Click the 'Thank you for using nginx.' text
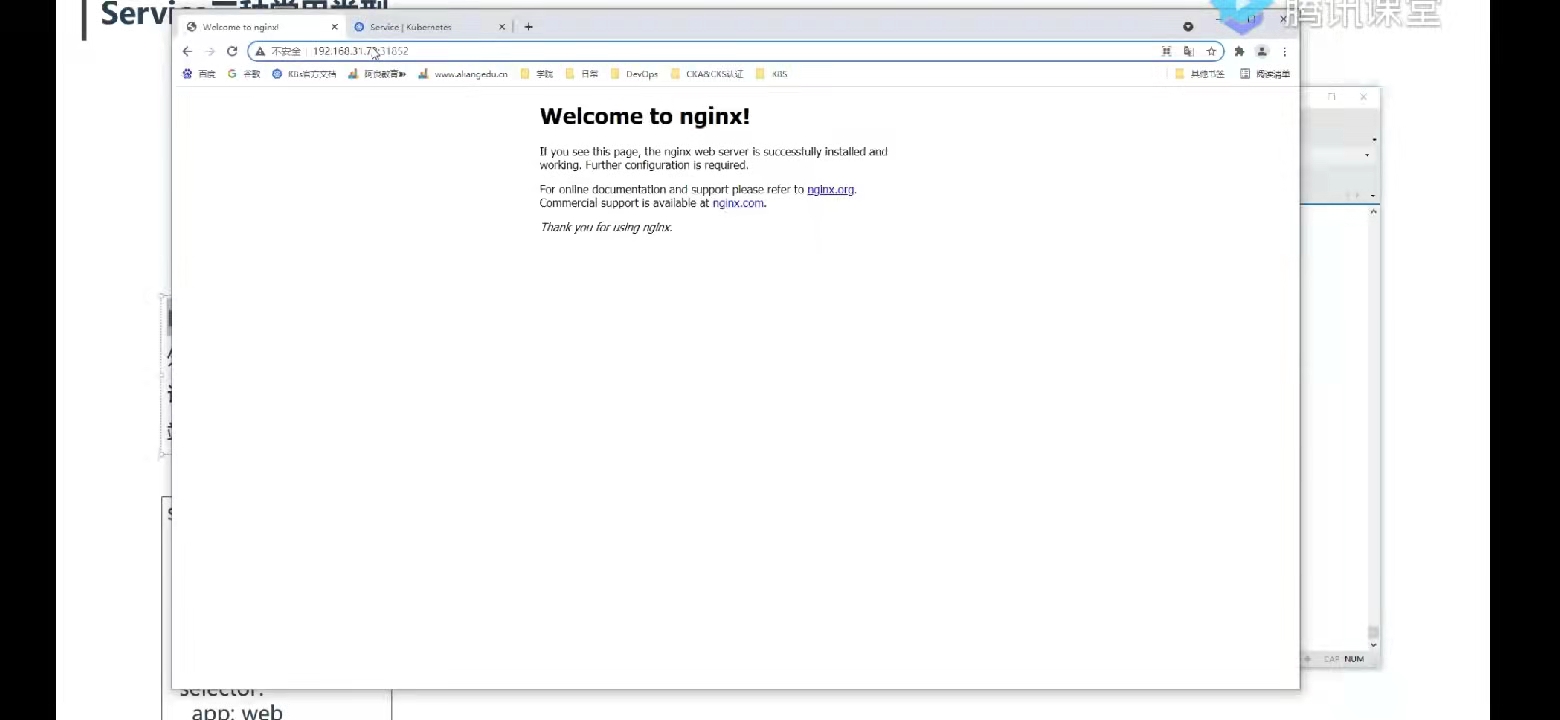Viewport: 1560px width, 720px height. click(606, 227)
